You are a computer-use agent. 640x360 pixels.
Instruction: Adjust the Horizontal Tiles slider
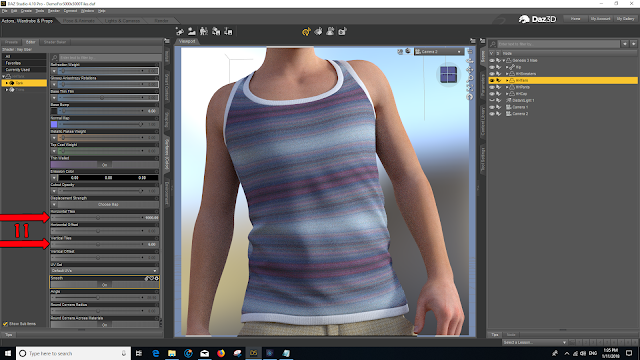coord(98,218)
